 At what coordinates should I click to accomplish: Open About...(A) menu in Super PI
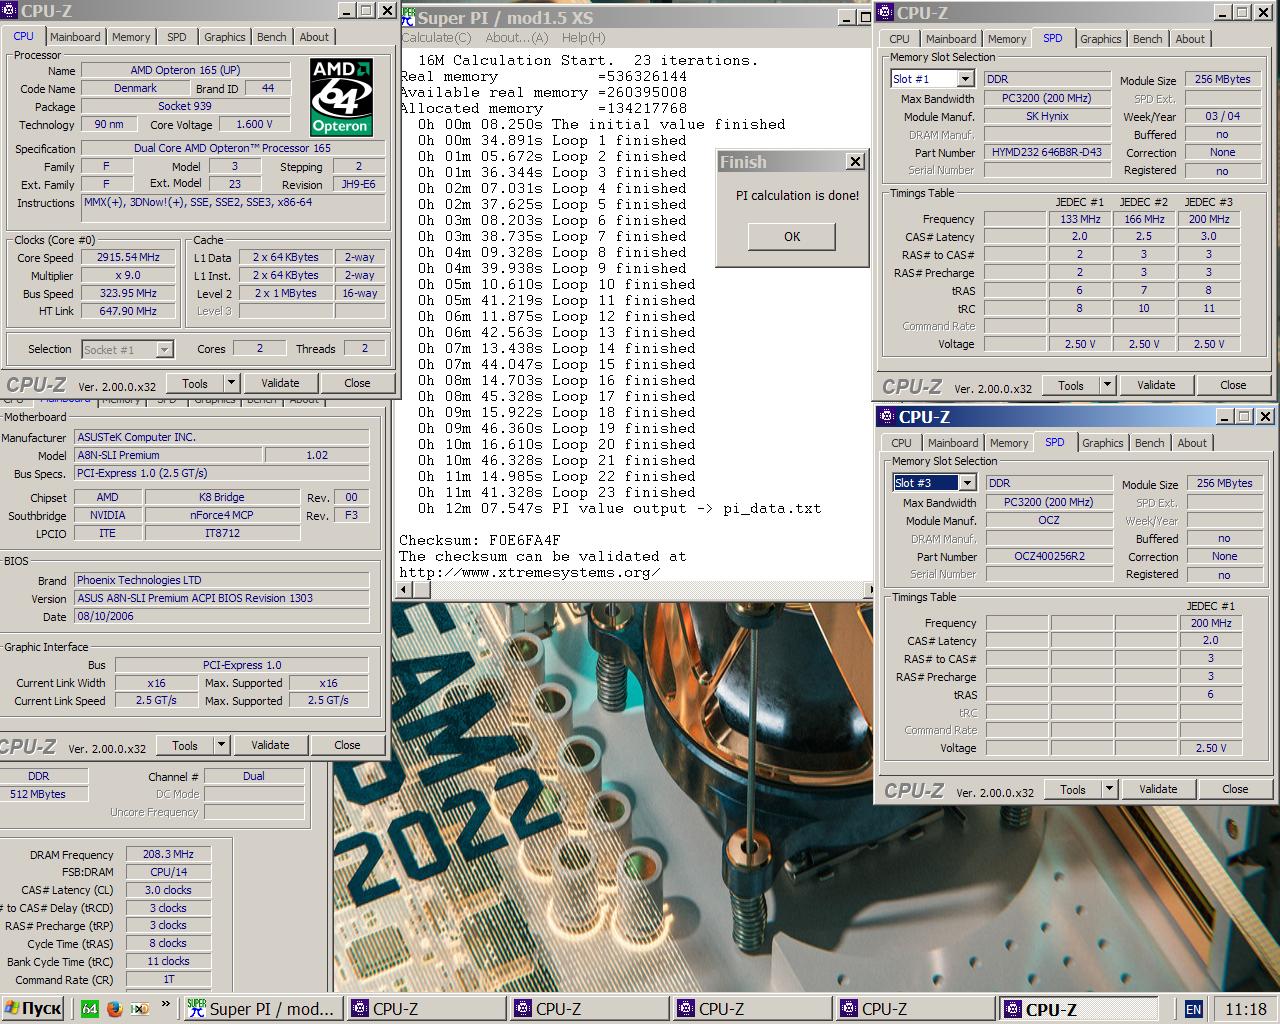pos(517,38)
